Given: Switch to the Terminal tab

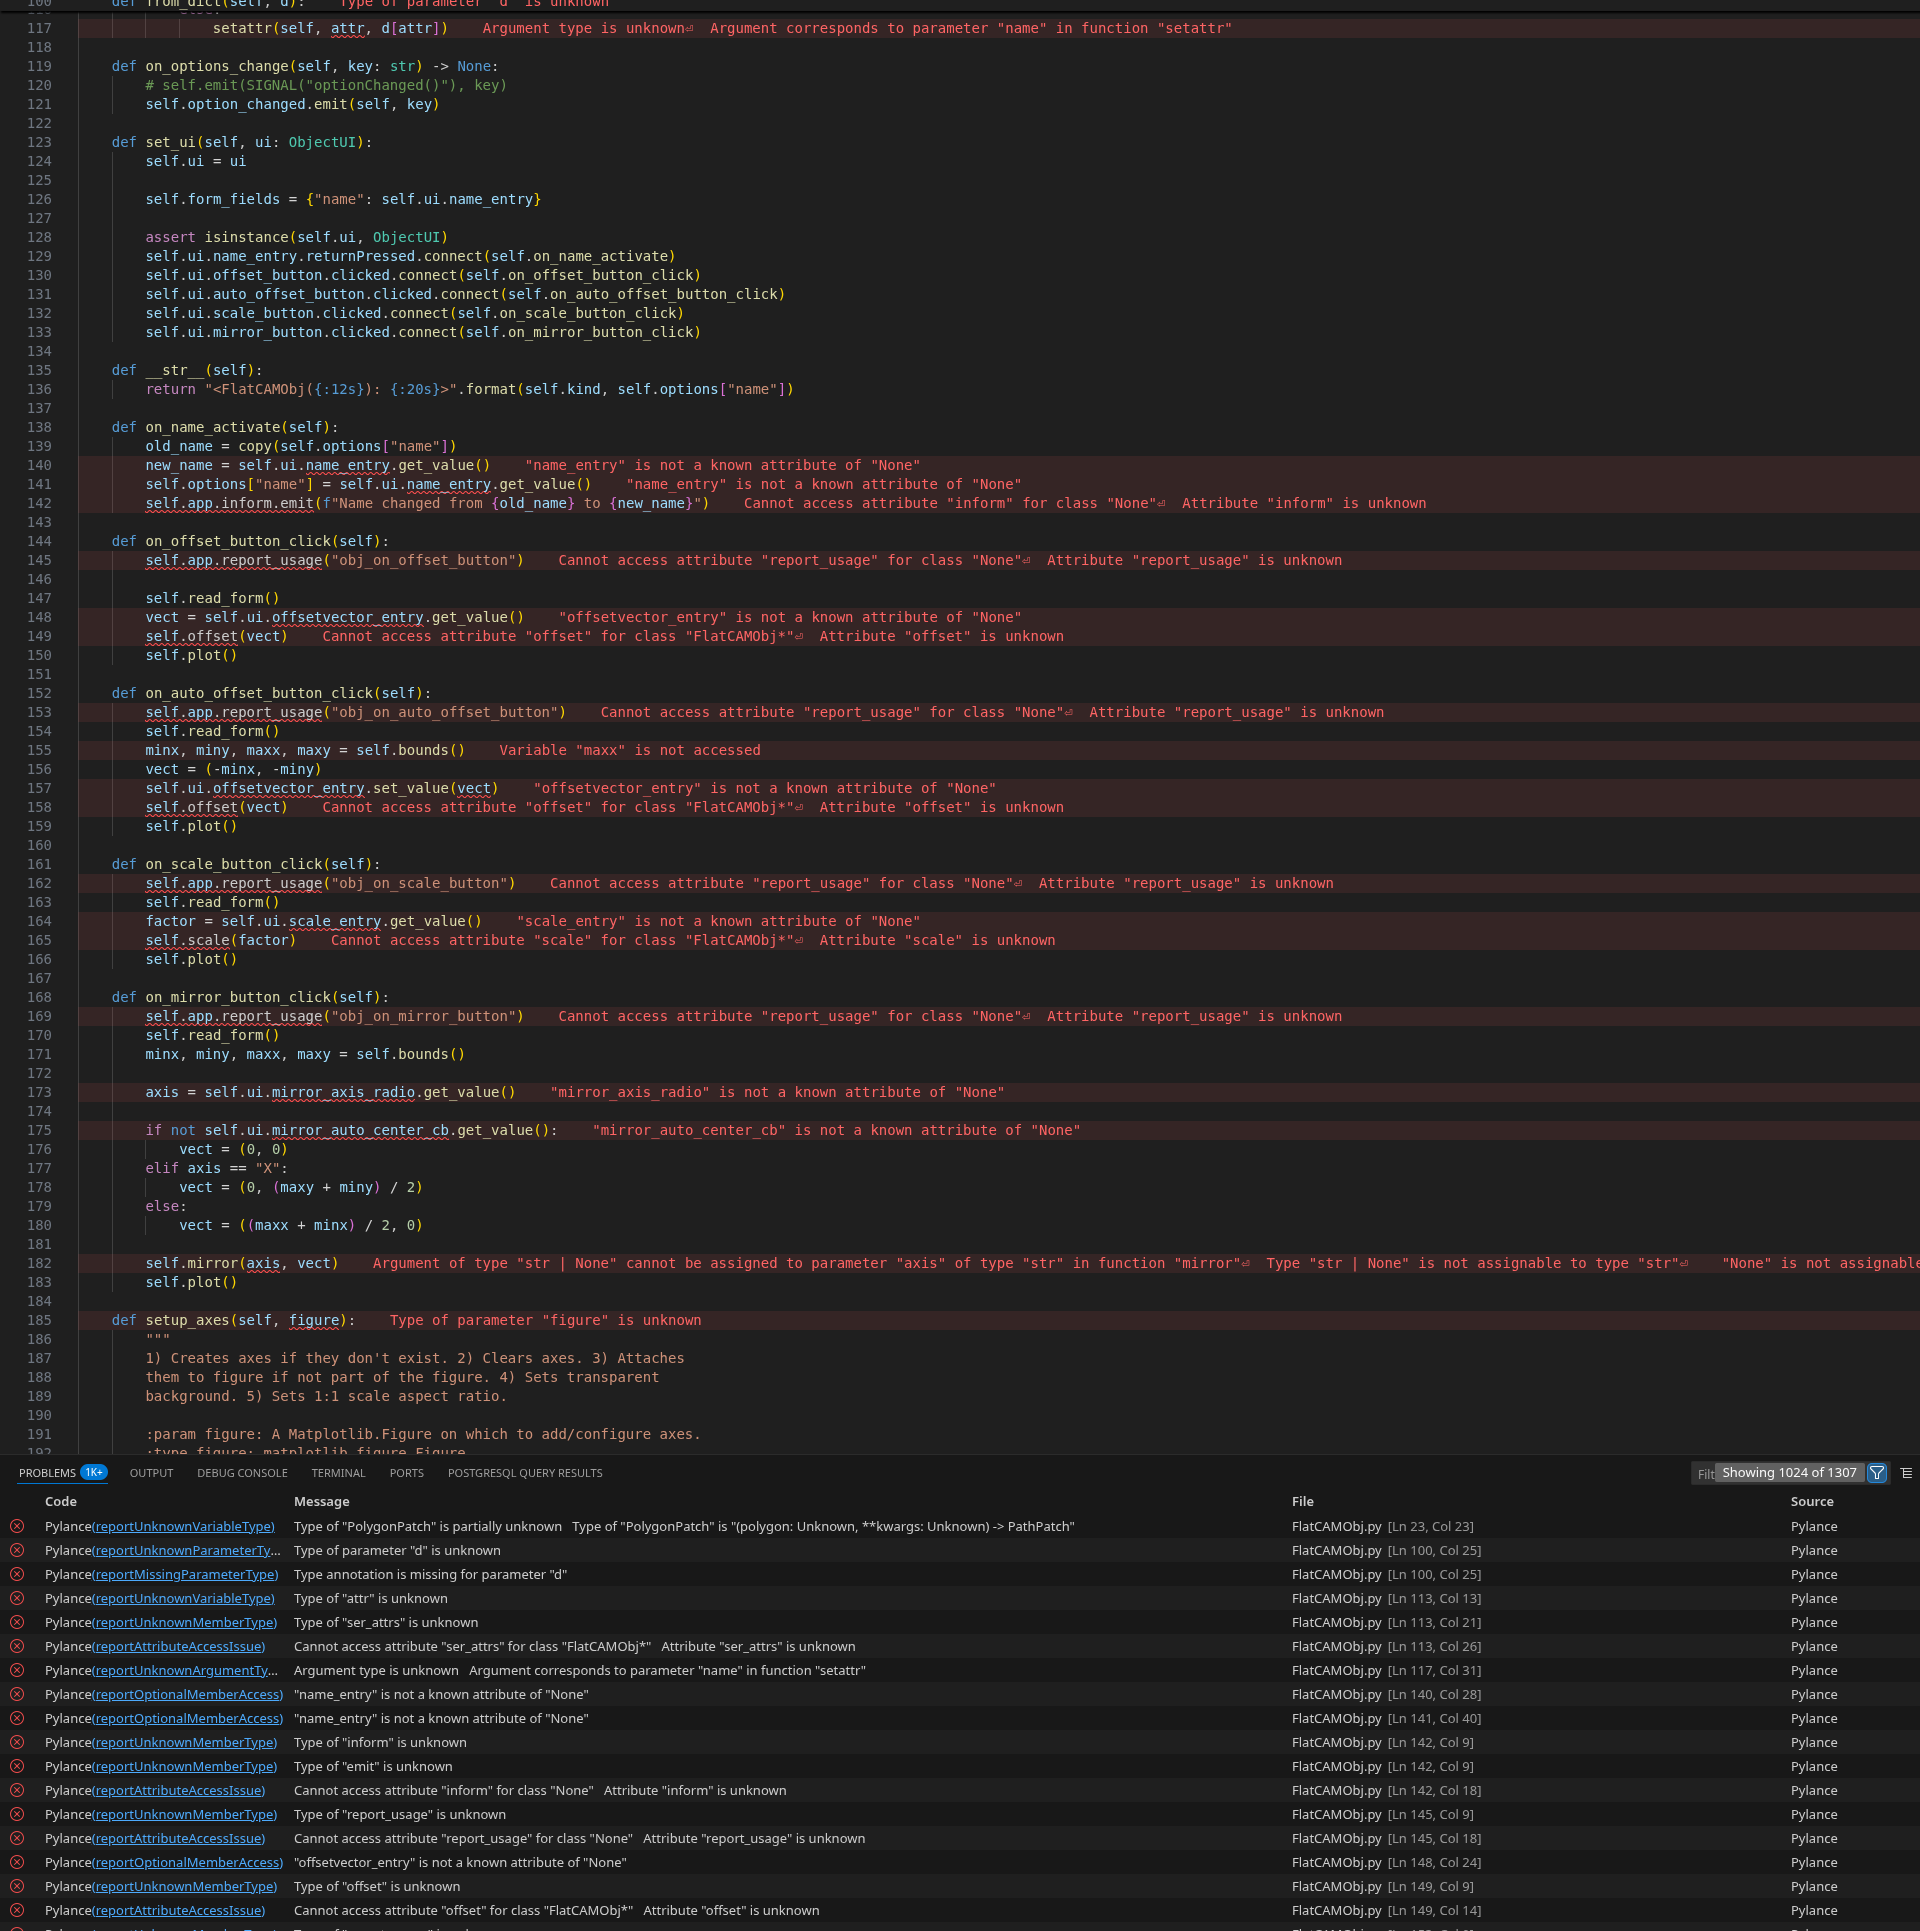Looking at the screenshot, I should 338,1473.
